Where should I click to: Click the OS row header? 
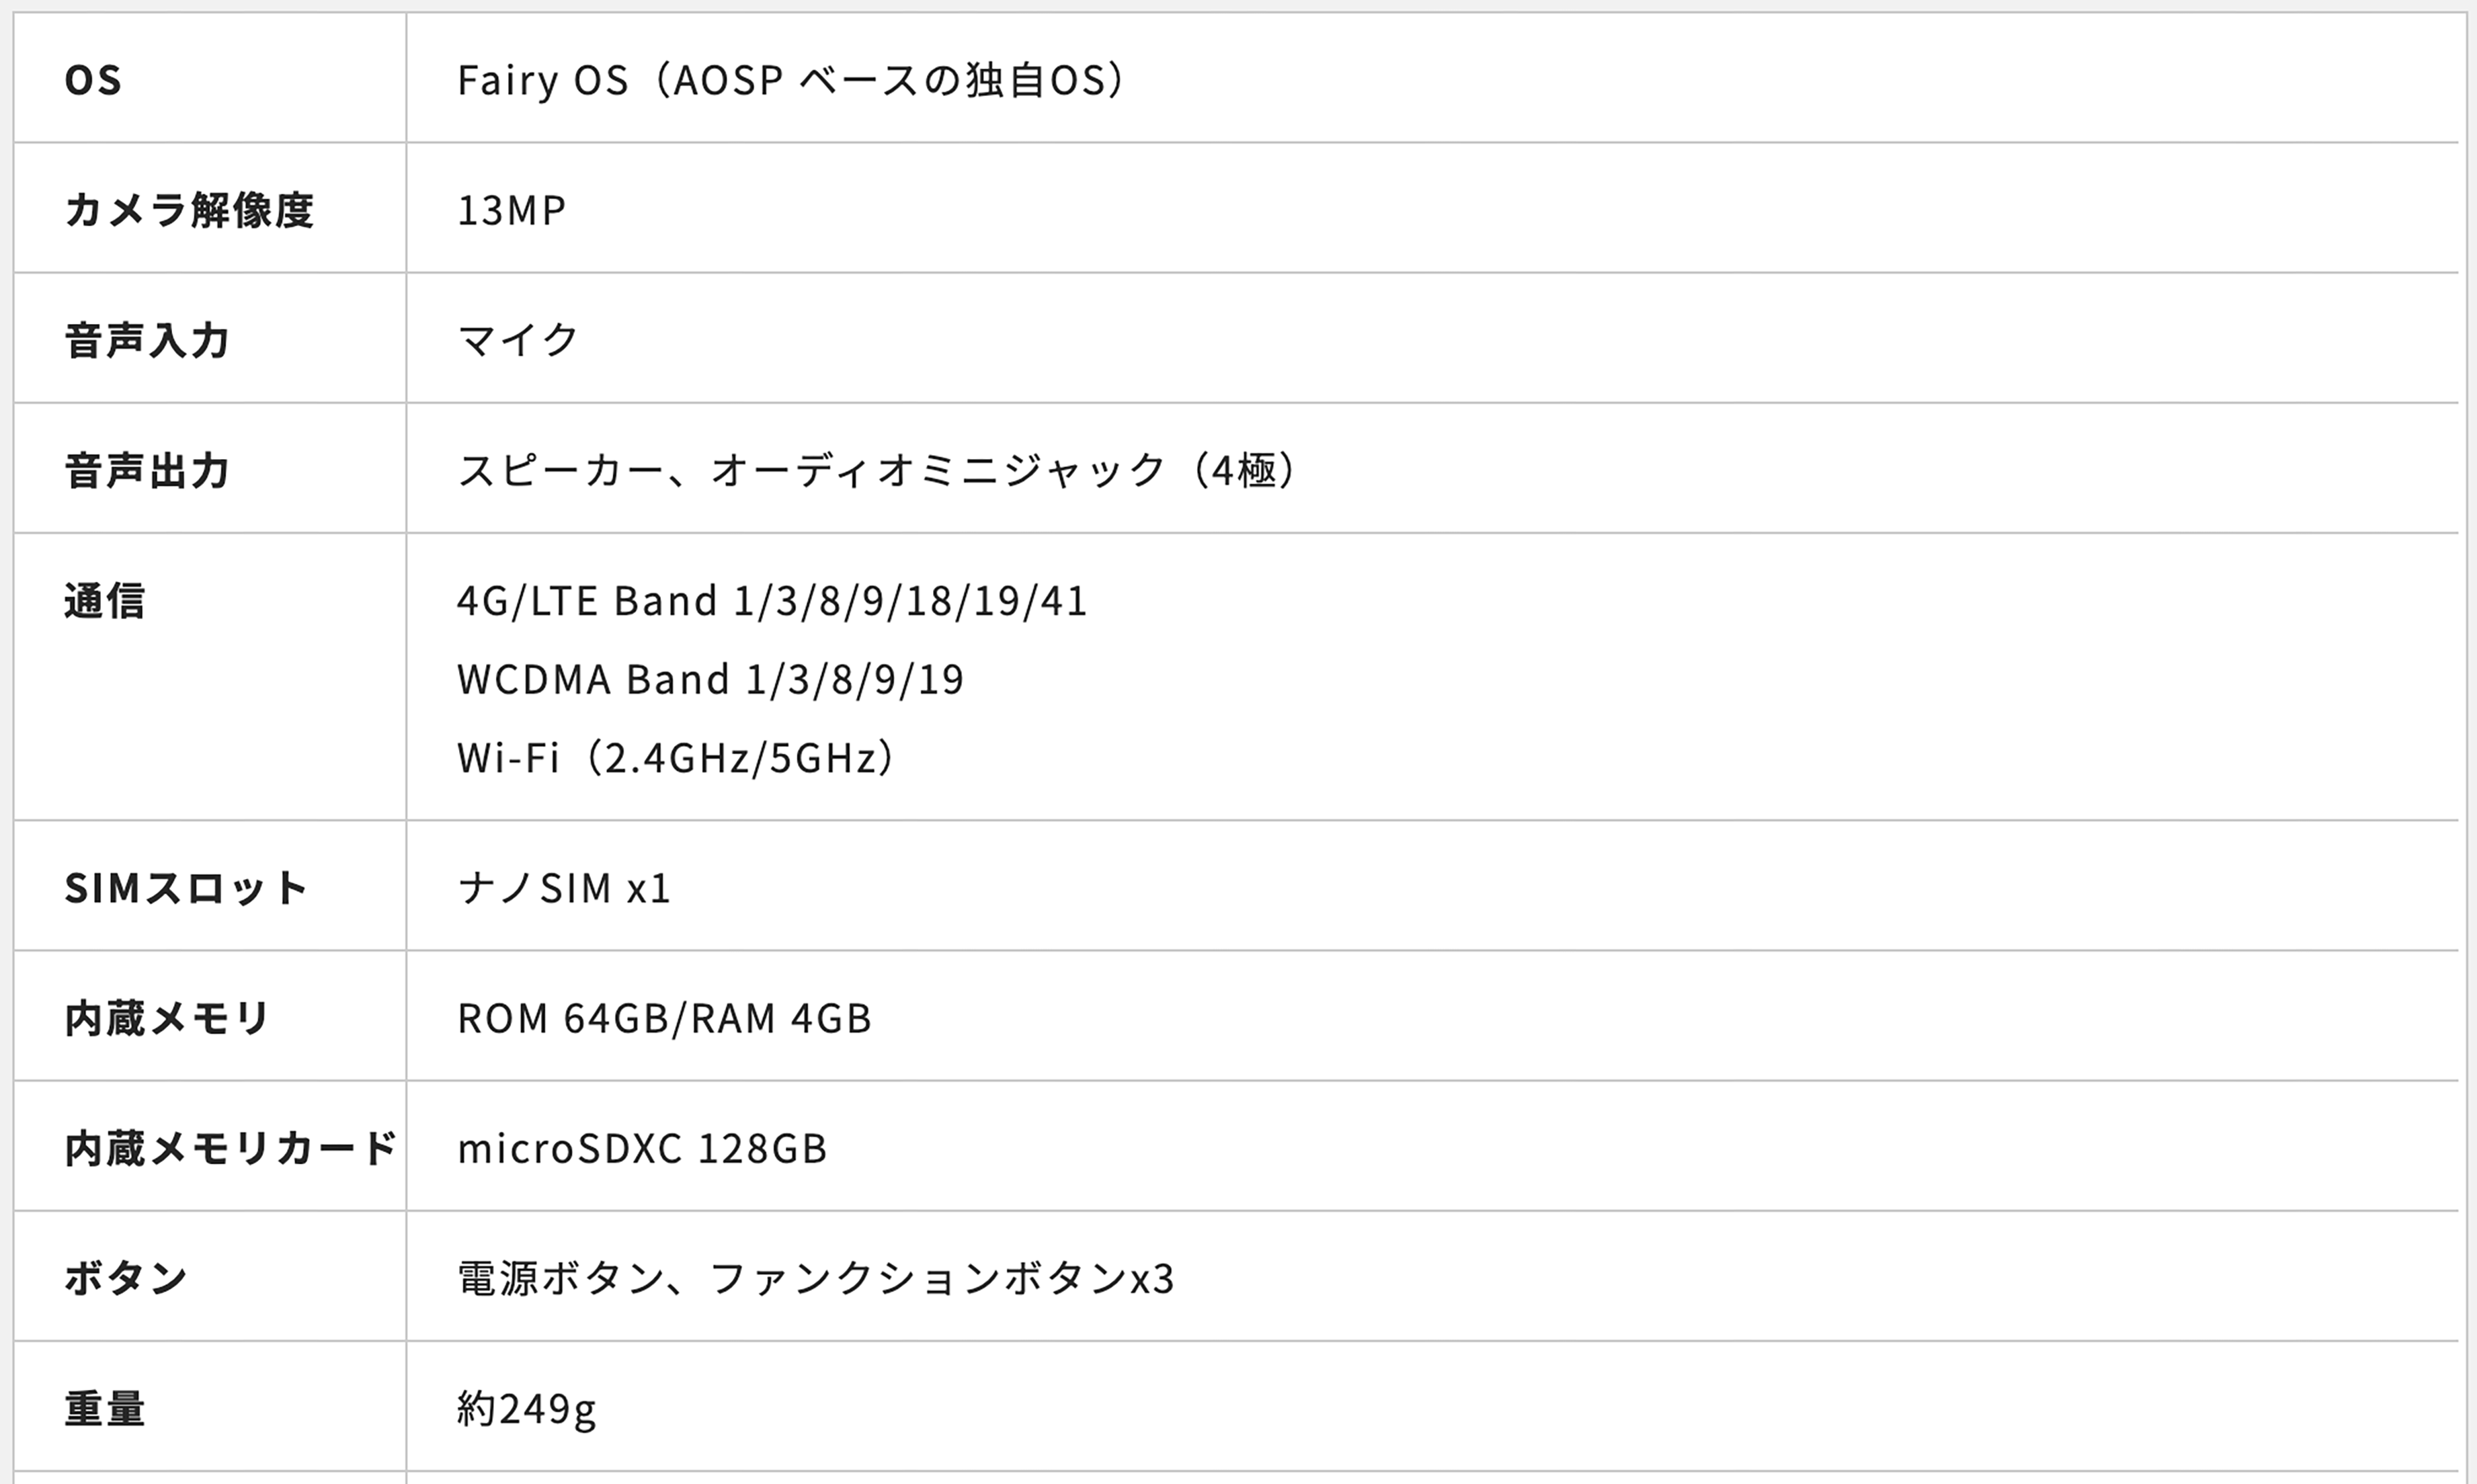click(x=93, y=80)
